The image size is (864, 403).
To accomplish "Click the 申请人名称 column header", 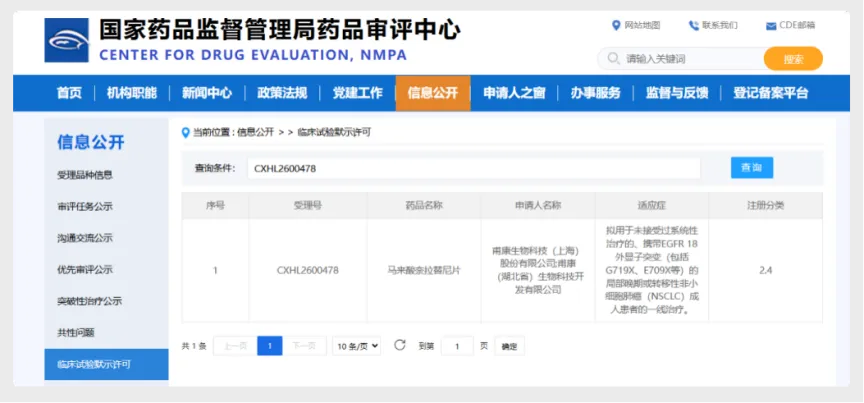I will [538, 206].
